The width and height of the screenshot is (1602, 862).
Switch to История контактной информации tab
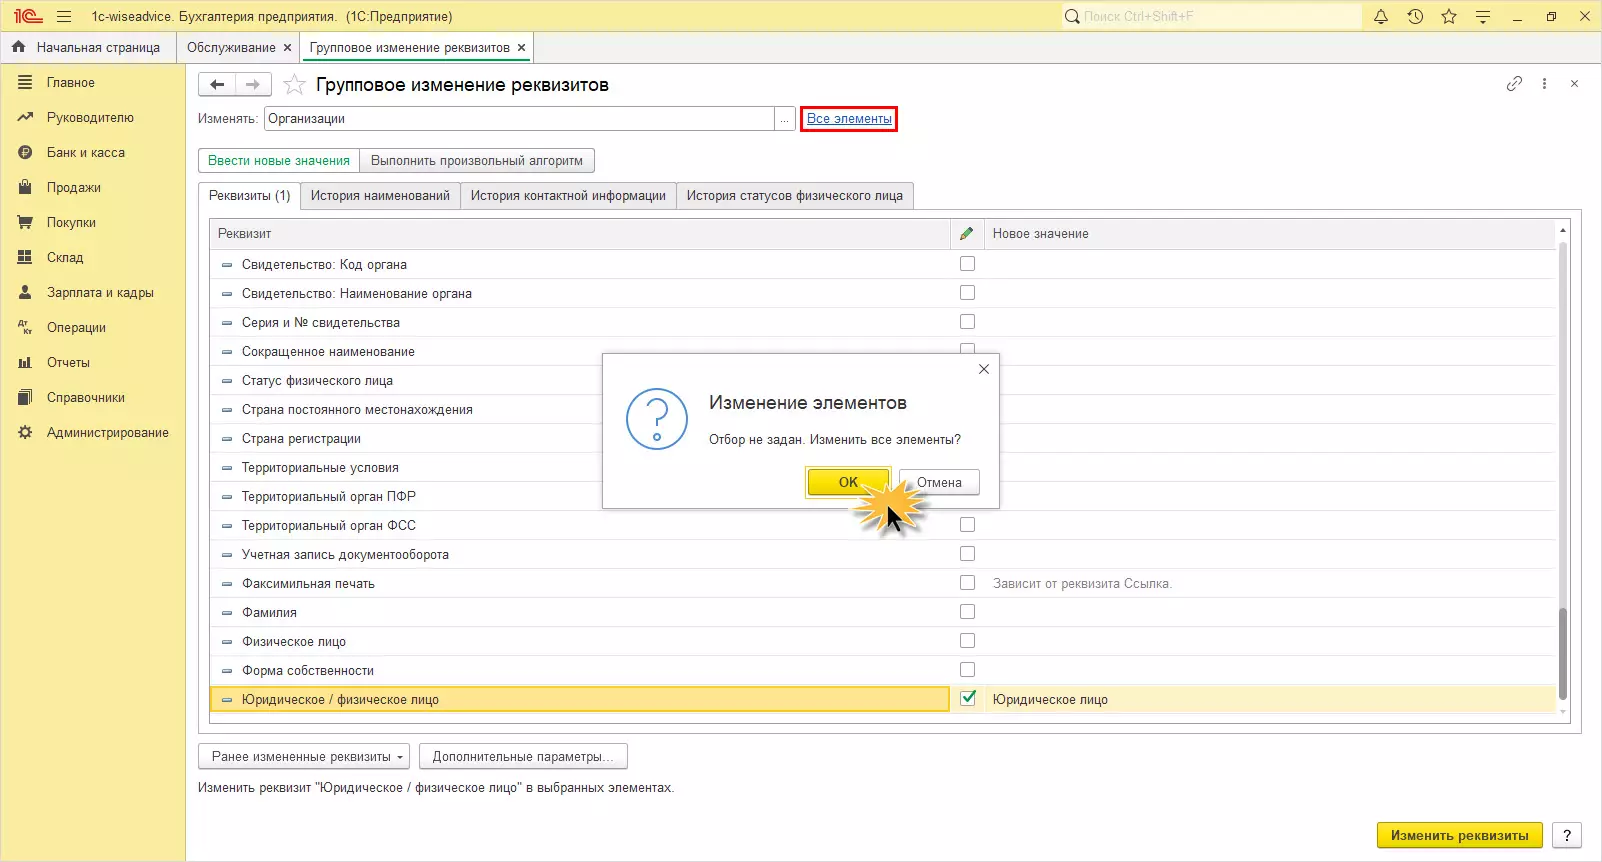tap(568, 195)
